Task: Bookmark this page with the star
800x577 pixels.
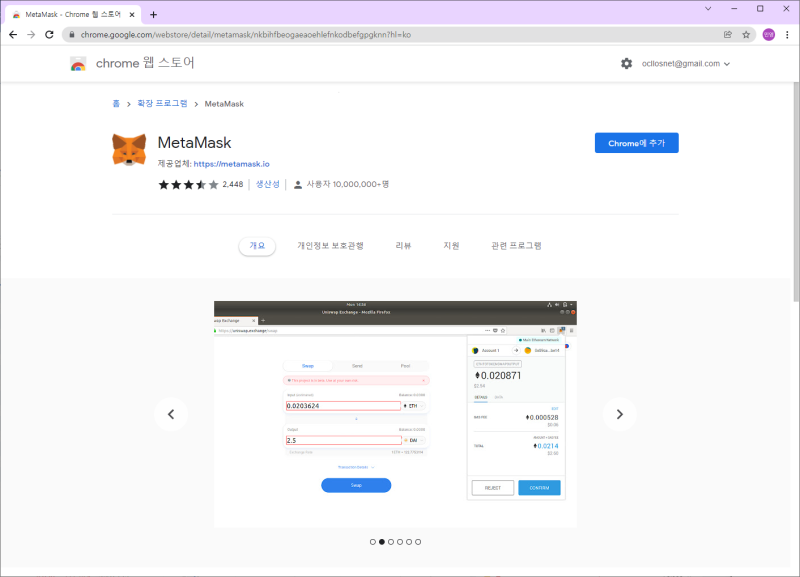Action: [746, 35]
